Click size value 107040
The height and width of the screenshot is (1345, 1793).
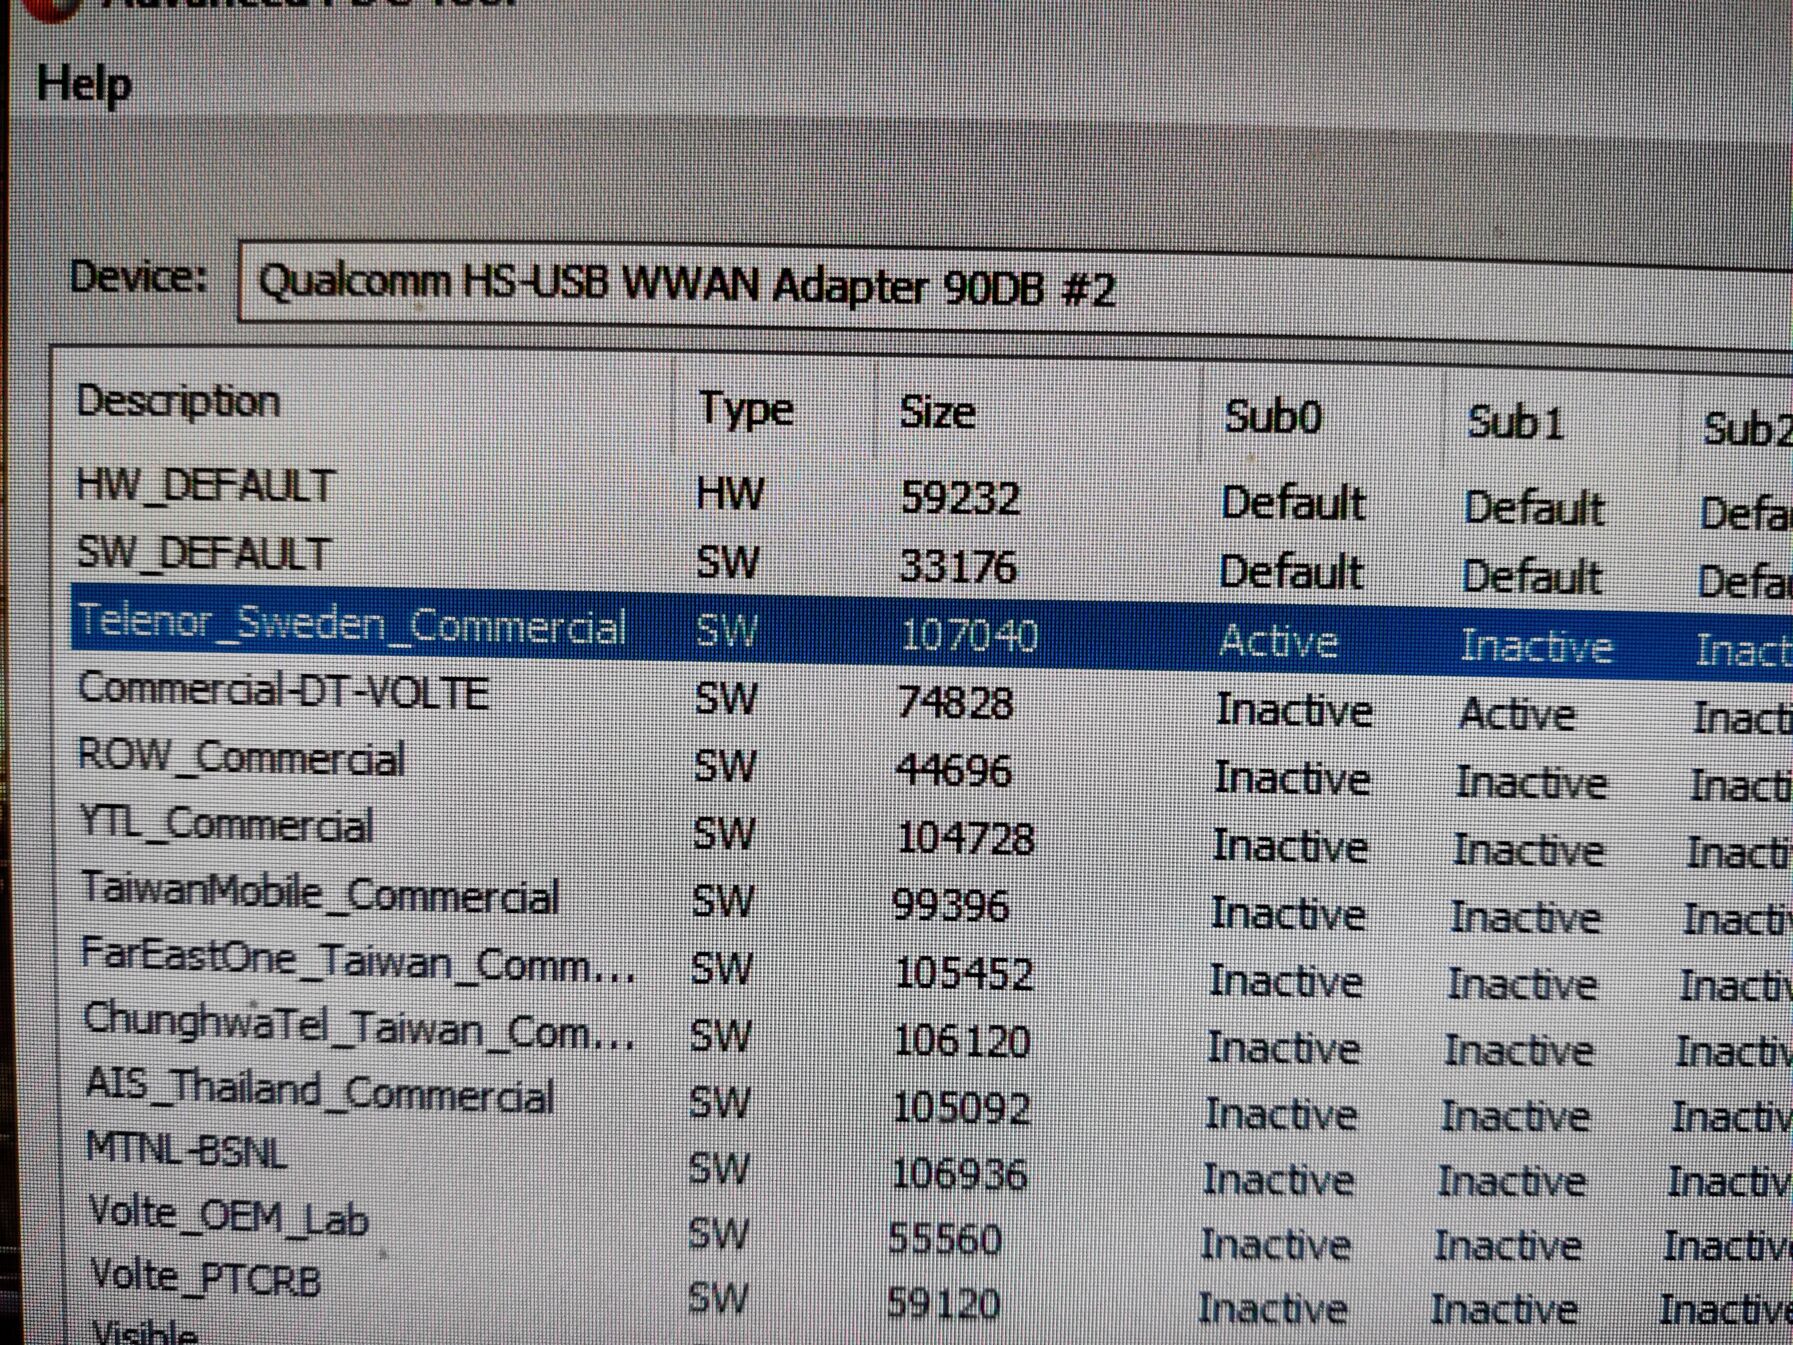coord(969,635)
